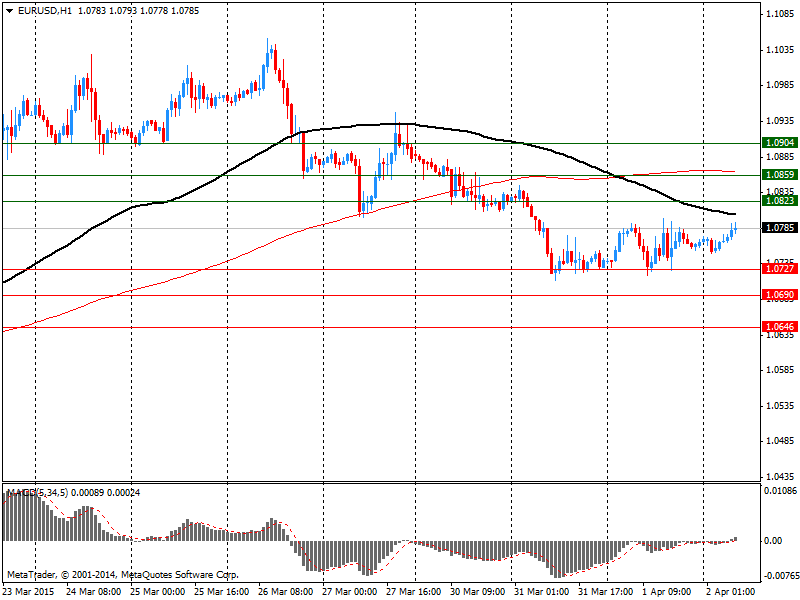800x600 pixels.
Task: Select the green 1.0823 resistance price tag
Action: coord(780,201)
